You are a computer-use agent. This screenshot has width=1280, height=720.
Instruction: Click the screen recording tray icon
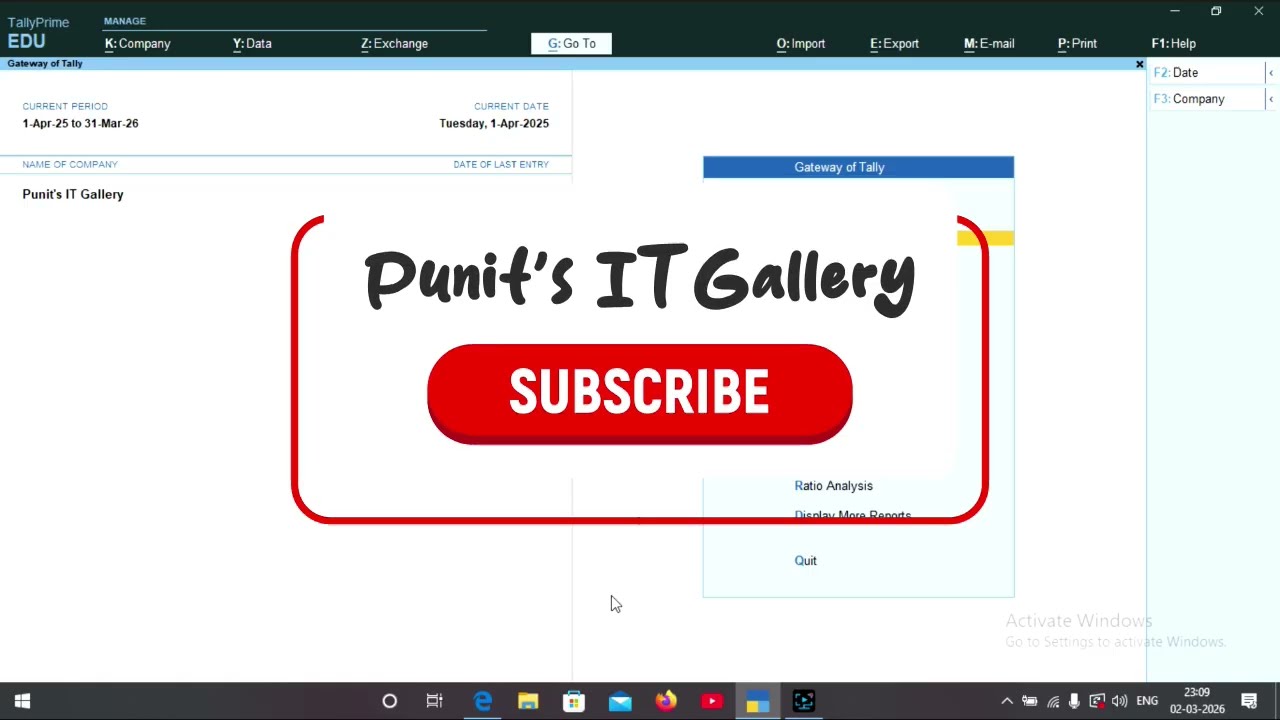pyautogui.click(x=1097, y=701)
